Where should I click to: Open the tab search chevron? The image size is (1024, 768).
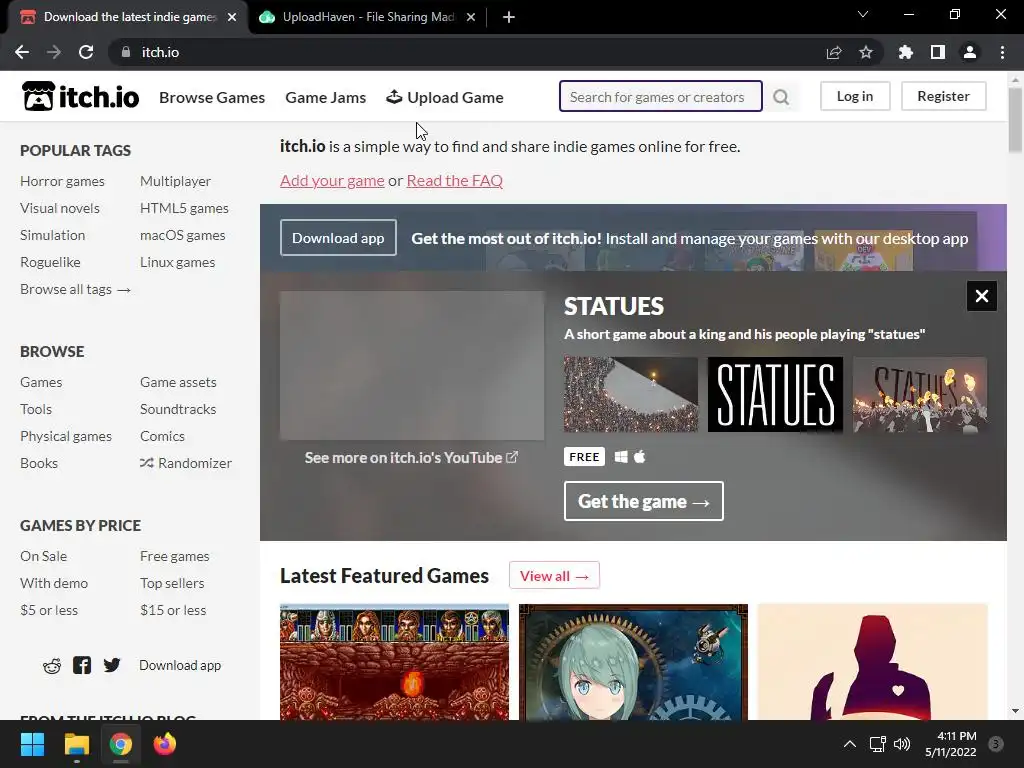[863, 14]
